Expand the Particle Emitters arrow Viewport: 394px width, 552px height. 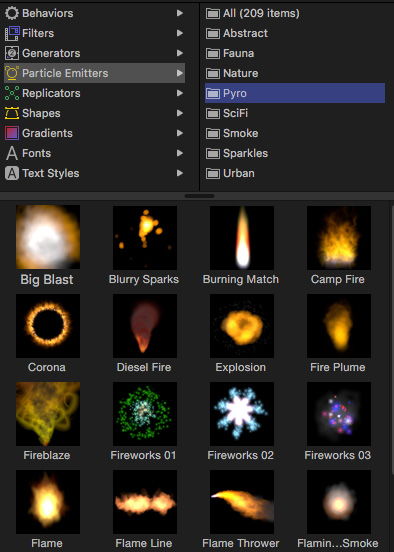(180, 73)
